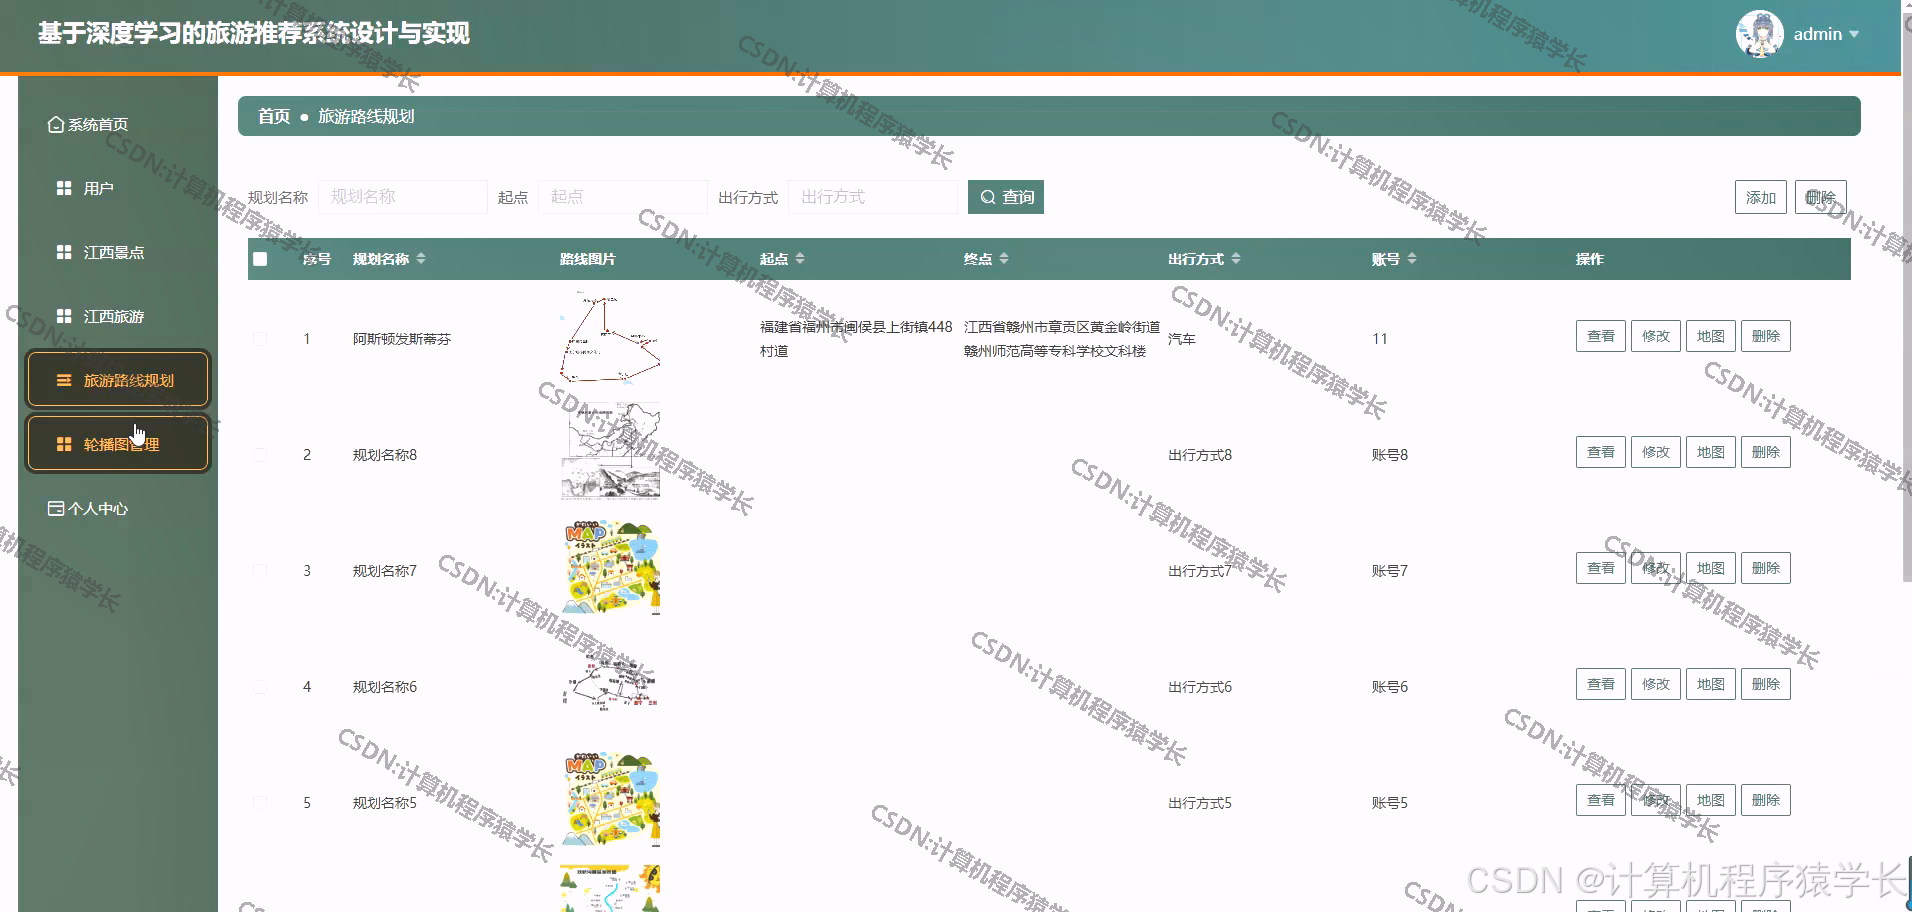Open route image of 规划名称5
This screenshot has height=912, width=1912.
click(x=610, y=800)
